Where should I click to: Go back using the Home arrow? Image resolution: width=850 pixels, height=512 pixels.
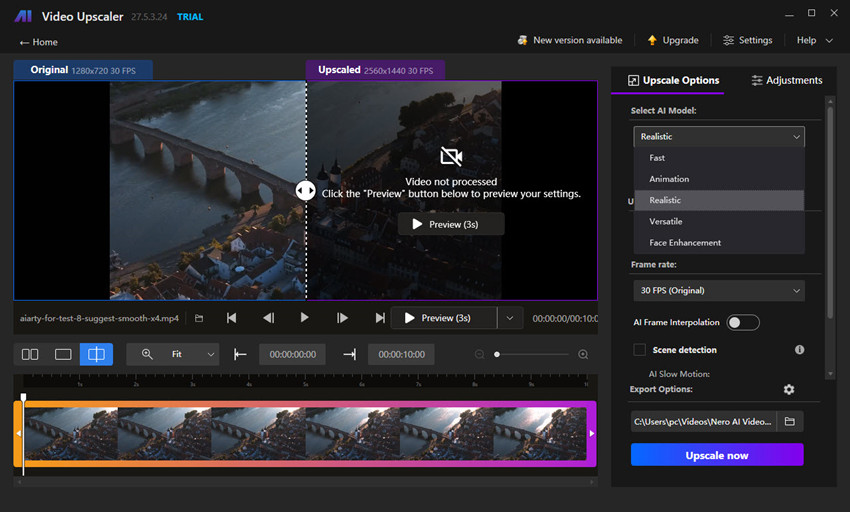(38, 42)
